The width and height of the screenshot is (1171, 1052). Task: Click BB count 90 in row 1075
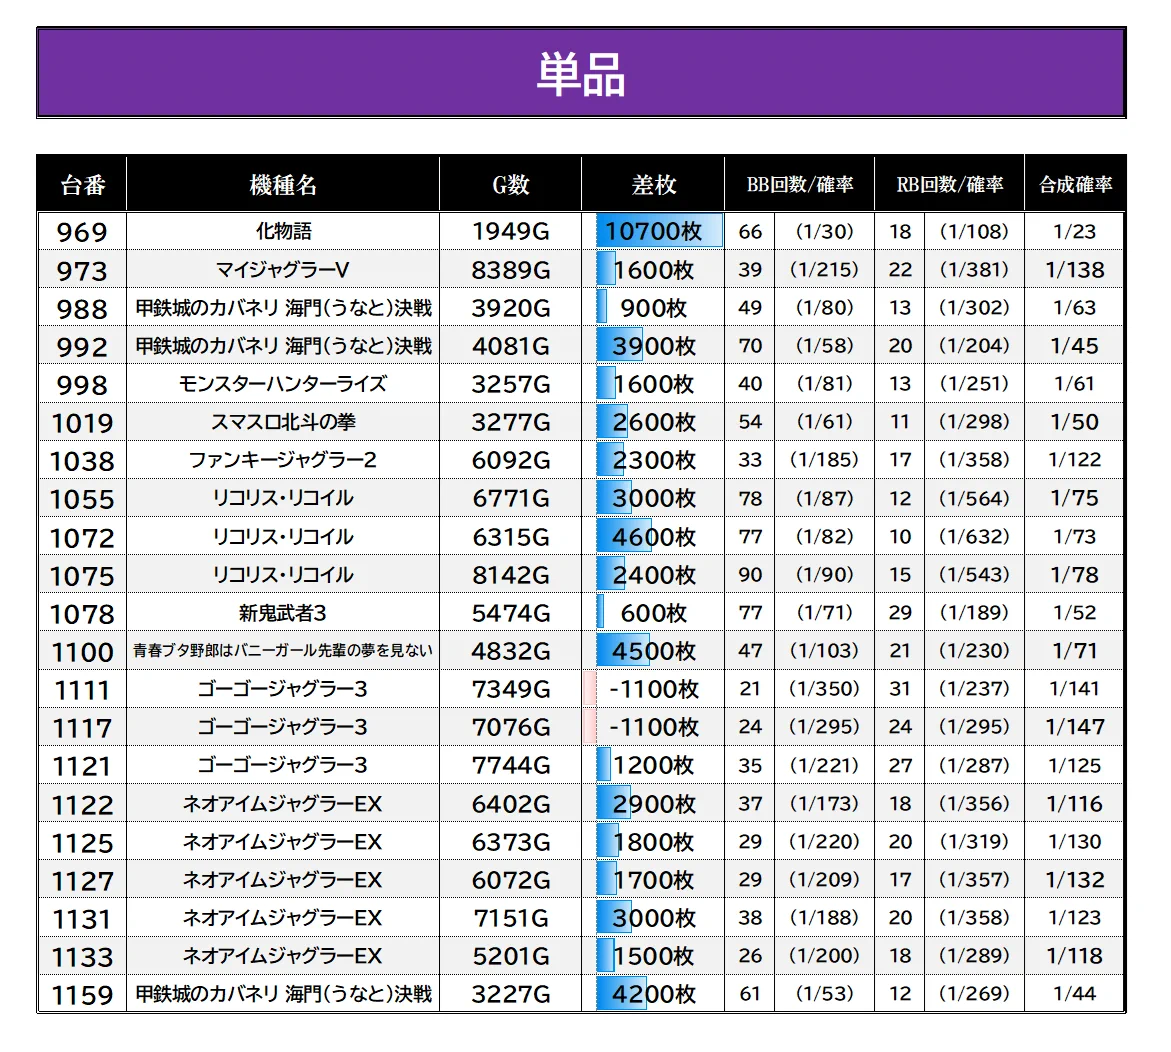pyautogui.click(x=750, y=574)
